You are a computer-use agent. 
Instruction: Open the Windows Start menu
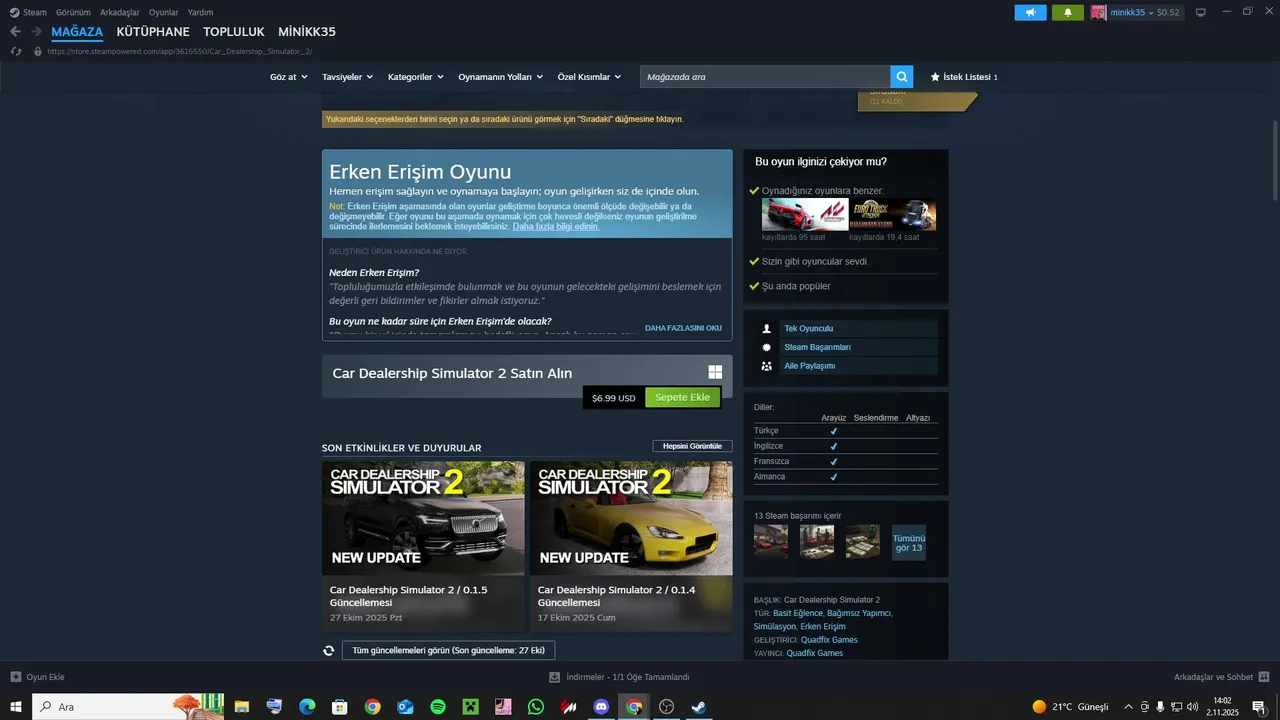click(x=16, y=707)
